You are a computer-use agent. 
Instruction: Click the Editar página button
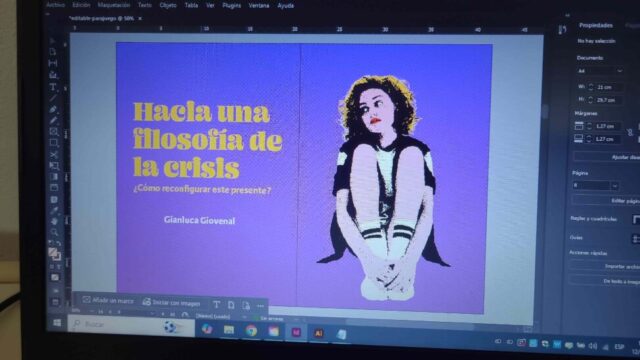[x=606, y=200]
